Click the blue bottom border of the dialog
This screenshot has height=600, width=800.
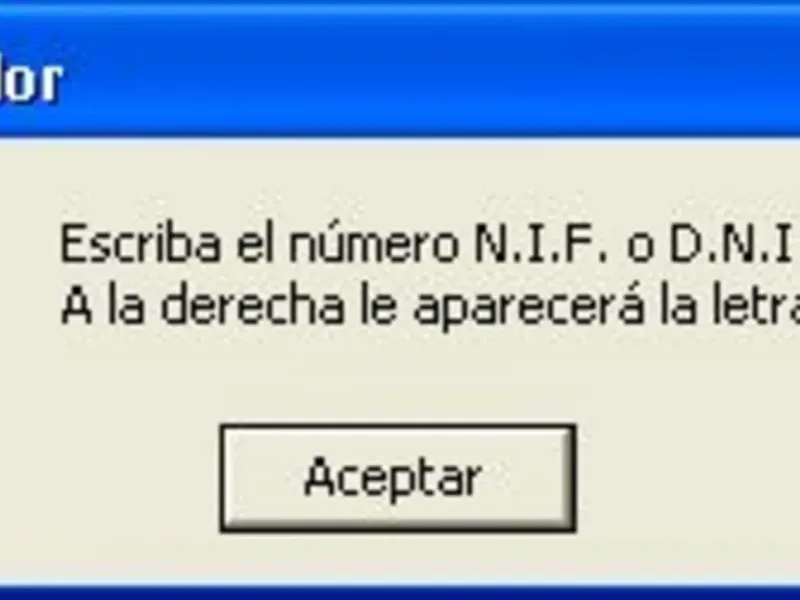tap(400, 593)
